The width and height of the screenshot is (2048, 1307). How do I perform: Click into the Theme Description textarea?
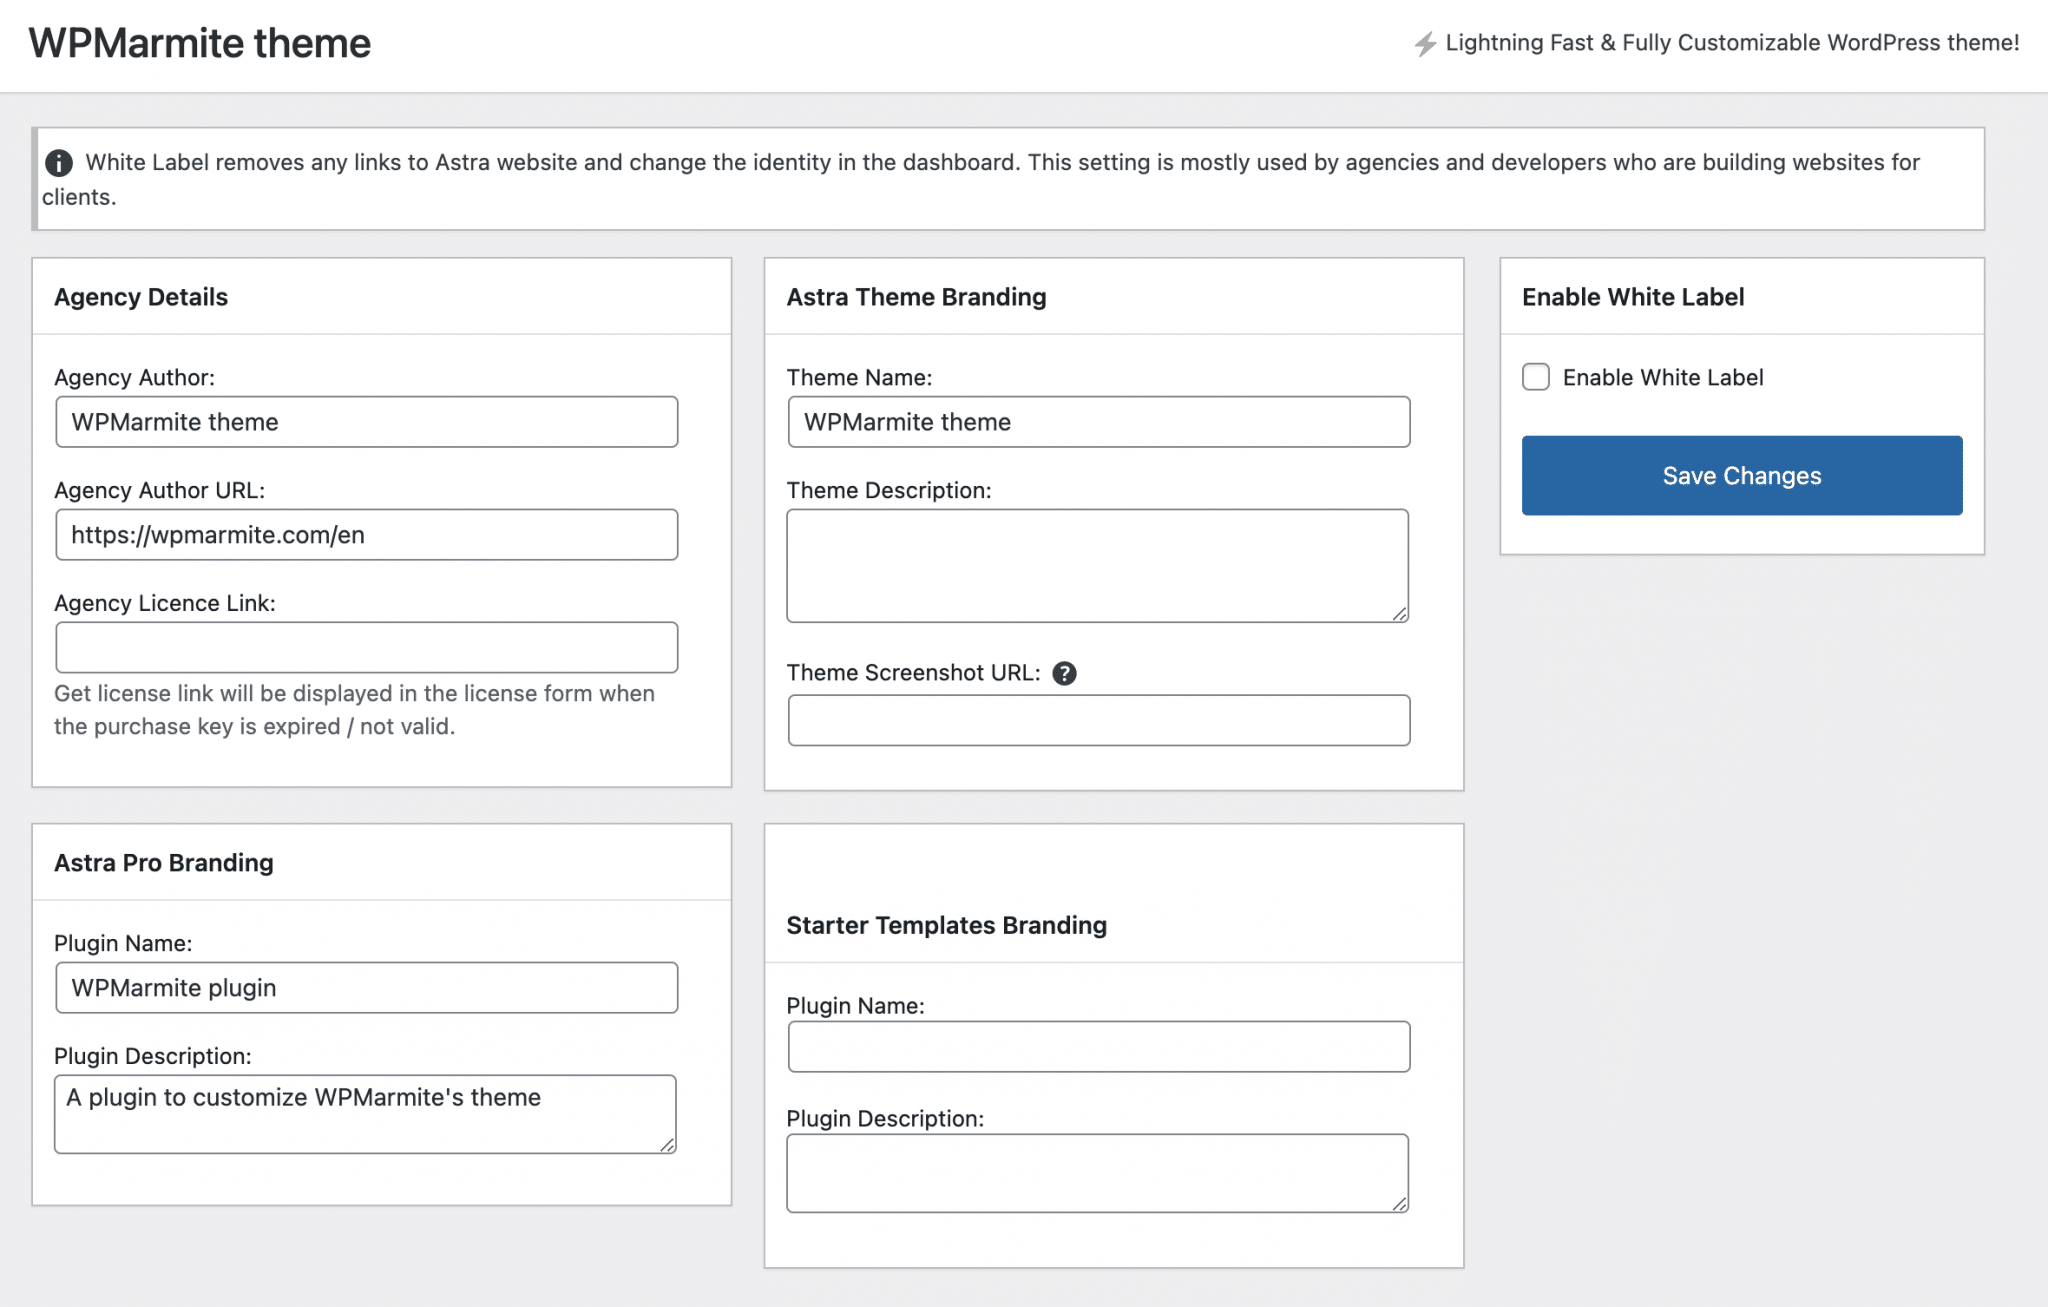tap(1098, 566)
